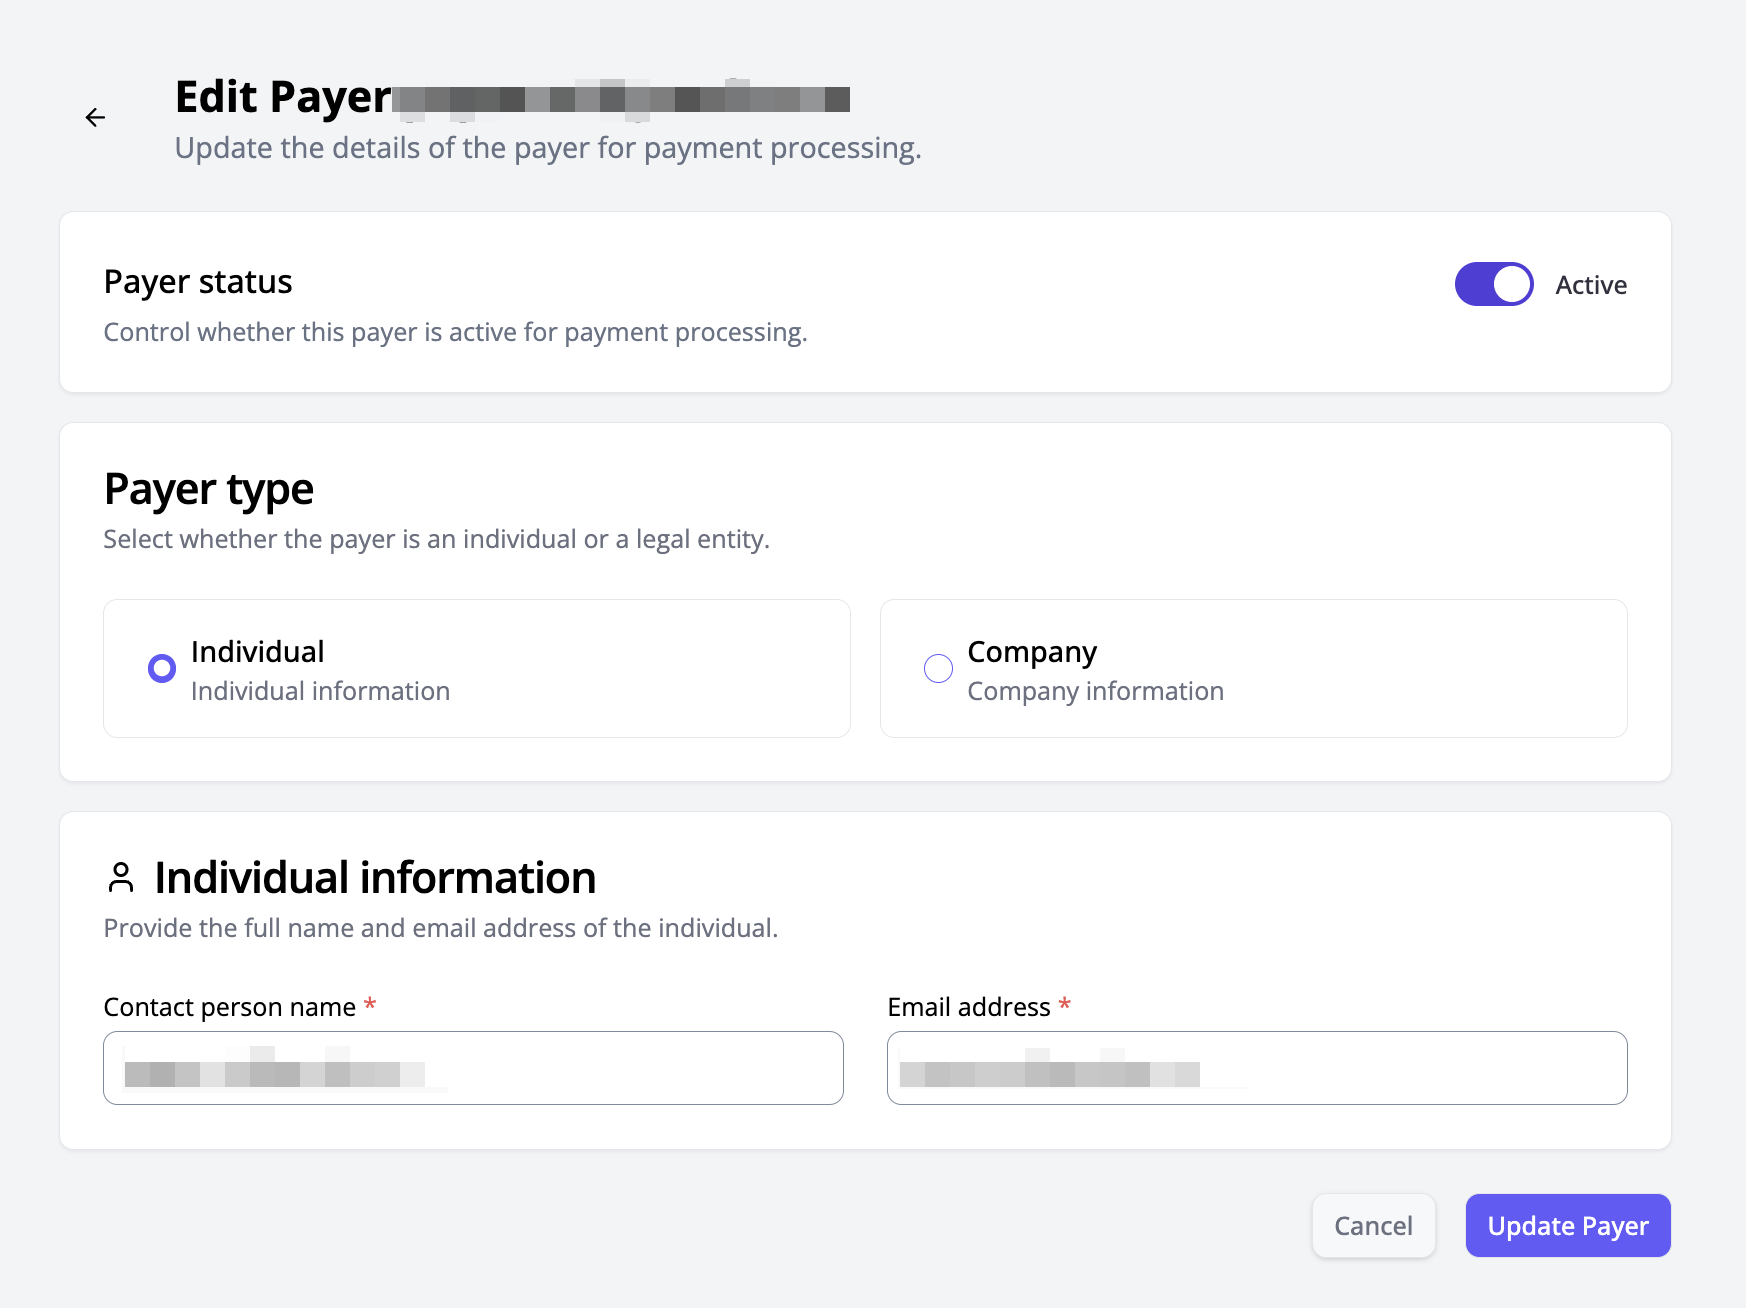Click into the Email address input field

pyautogui.click(x=1257, y=1068)
